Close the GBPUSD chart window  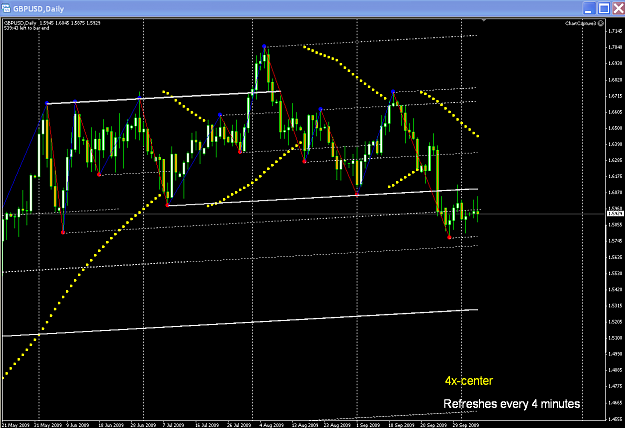pos(619,8)
